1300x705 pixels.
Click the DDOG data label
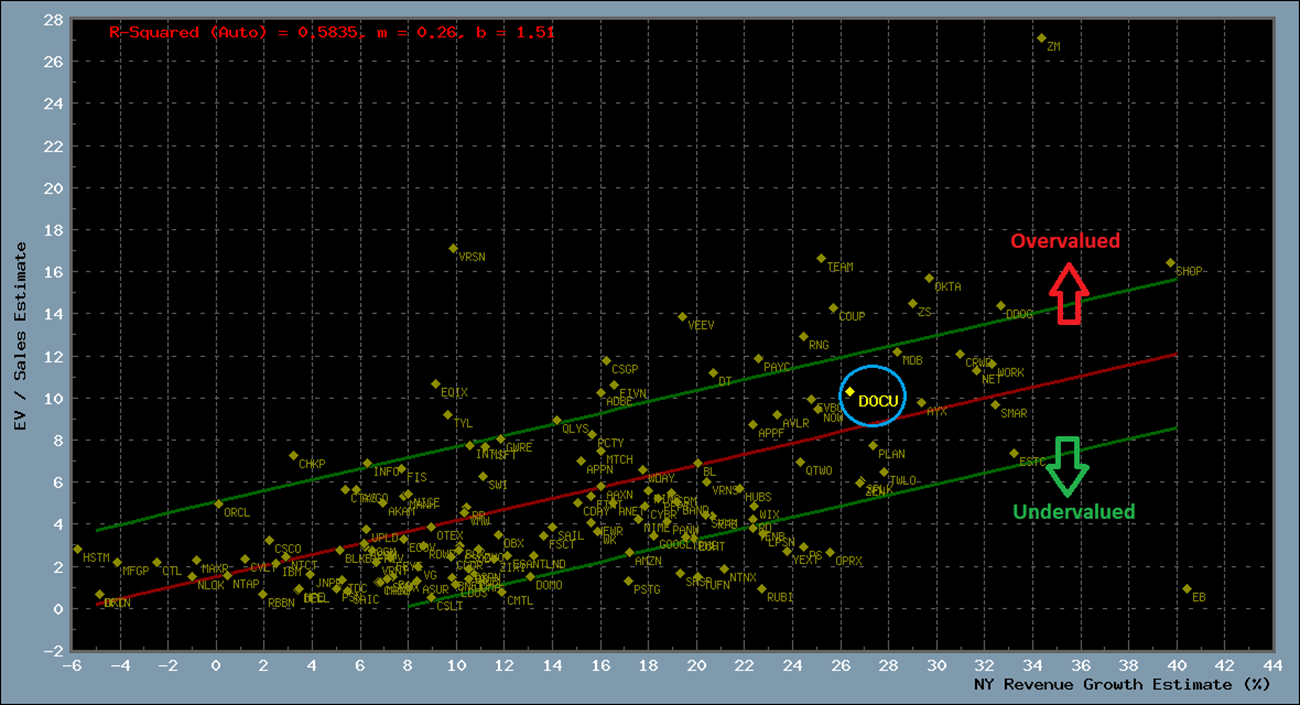[1020, 314]
